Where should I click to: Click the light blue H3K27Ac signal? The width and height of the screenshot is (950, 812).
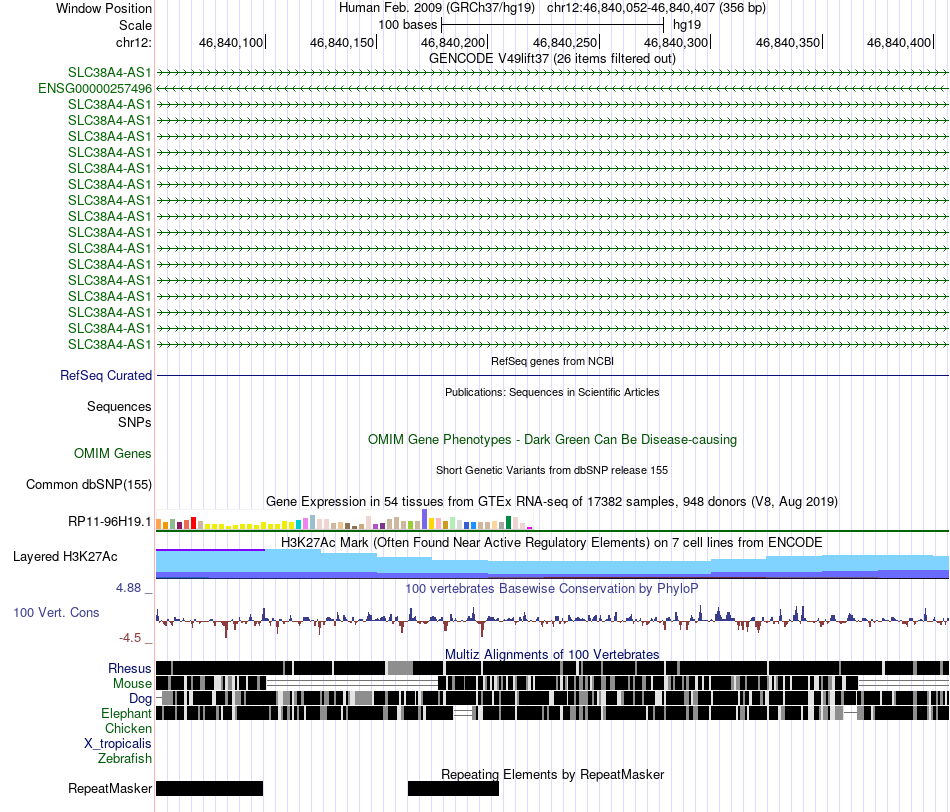coord(552,562)
